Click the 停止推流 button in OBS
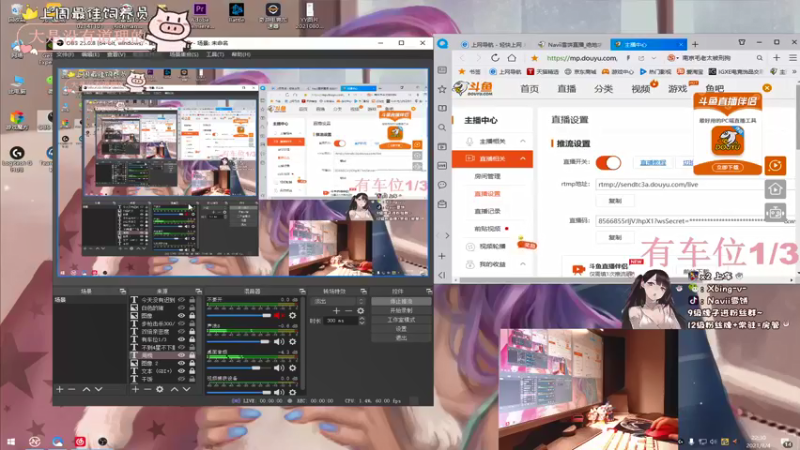Image resolution: width=800 pixels, height=450 pixels. tap(401, 301)
